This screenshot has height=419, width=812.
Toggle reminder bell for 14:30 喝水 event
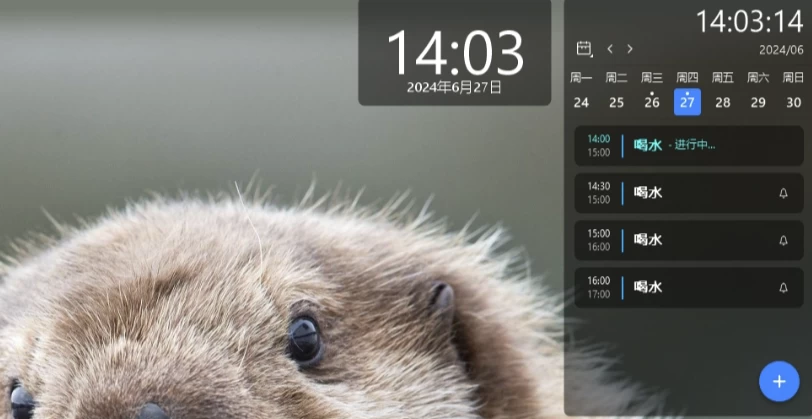tap(783, 194)
